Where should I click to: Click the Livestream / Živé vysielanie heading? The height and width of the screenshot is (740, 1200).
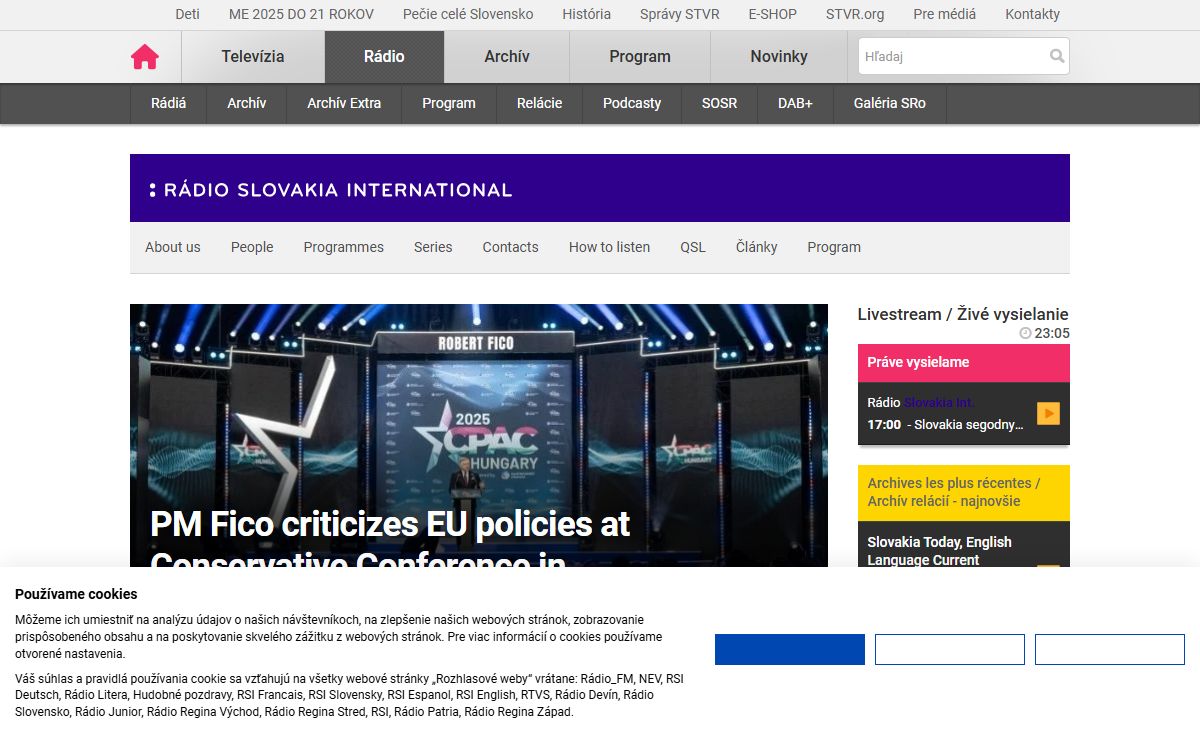(x=963, y=314)
